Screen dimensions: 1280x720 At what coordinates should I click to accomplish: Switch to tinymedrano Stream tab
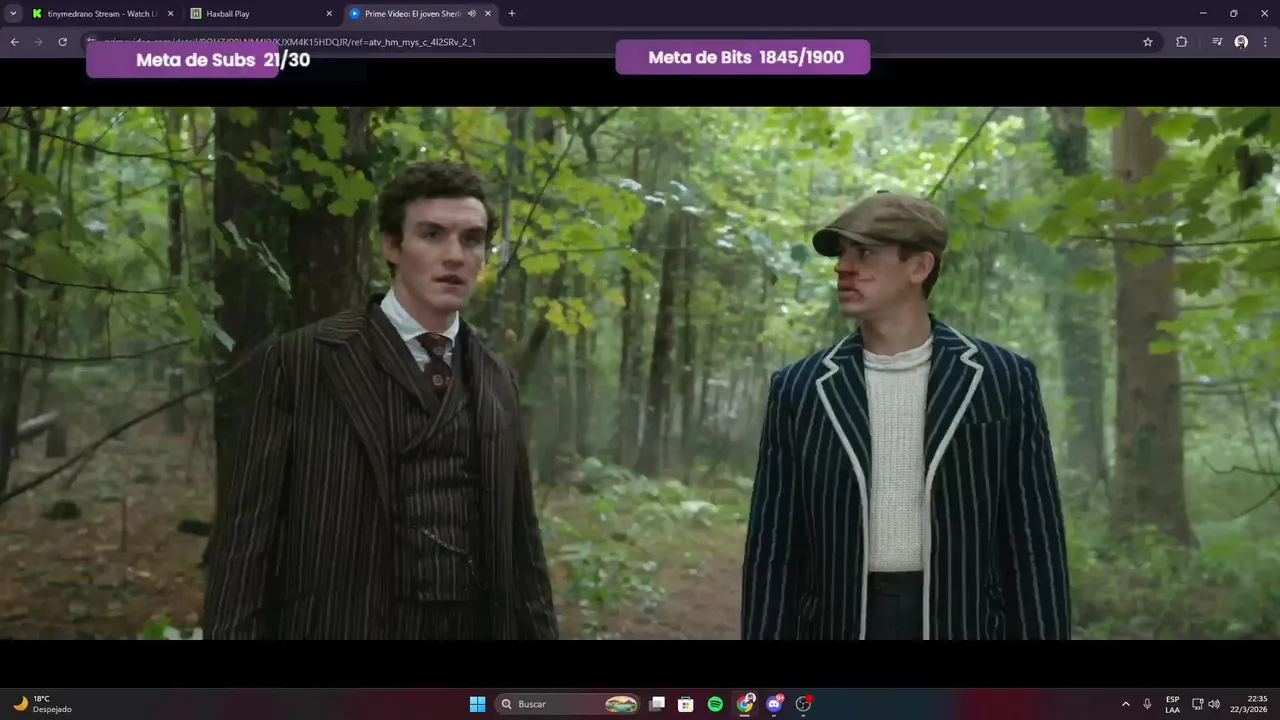tap(102, 13)
